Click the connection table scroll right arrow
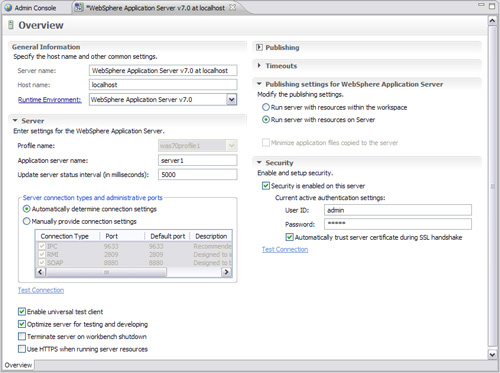This screenshot has width=500, height=373. (x=226, y=272)
